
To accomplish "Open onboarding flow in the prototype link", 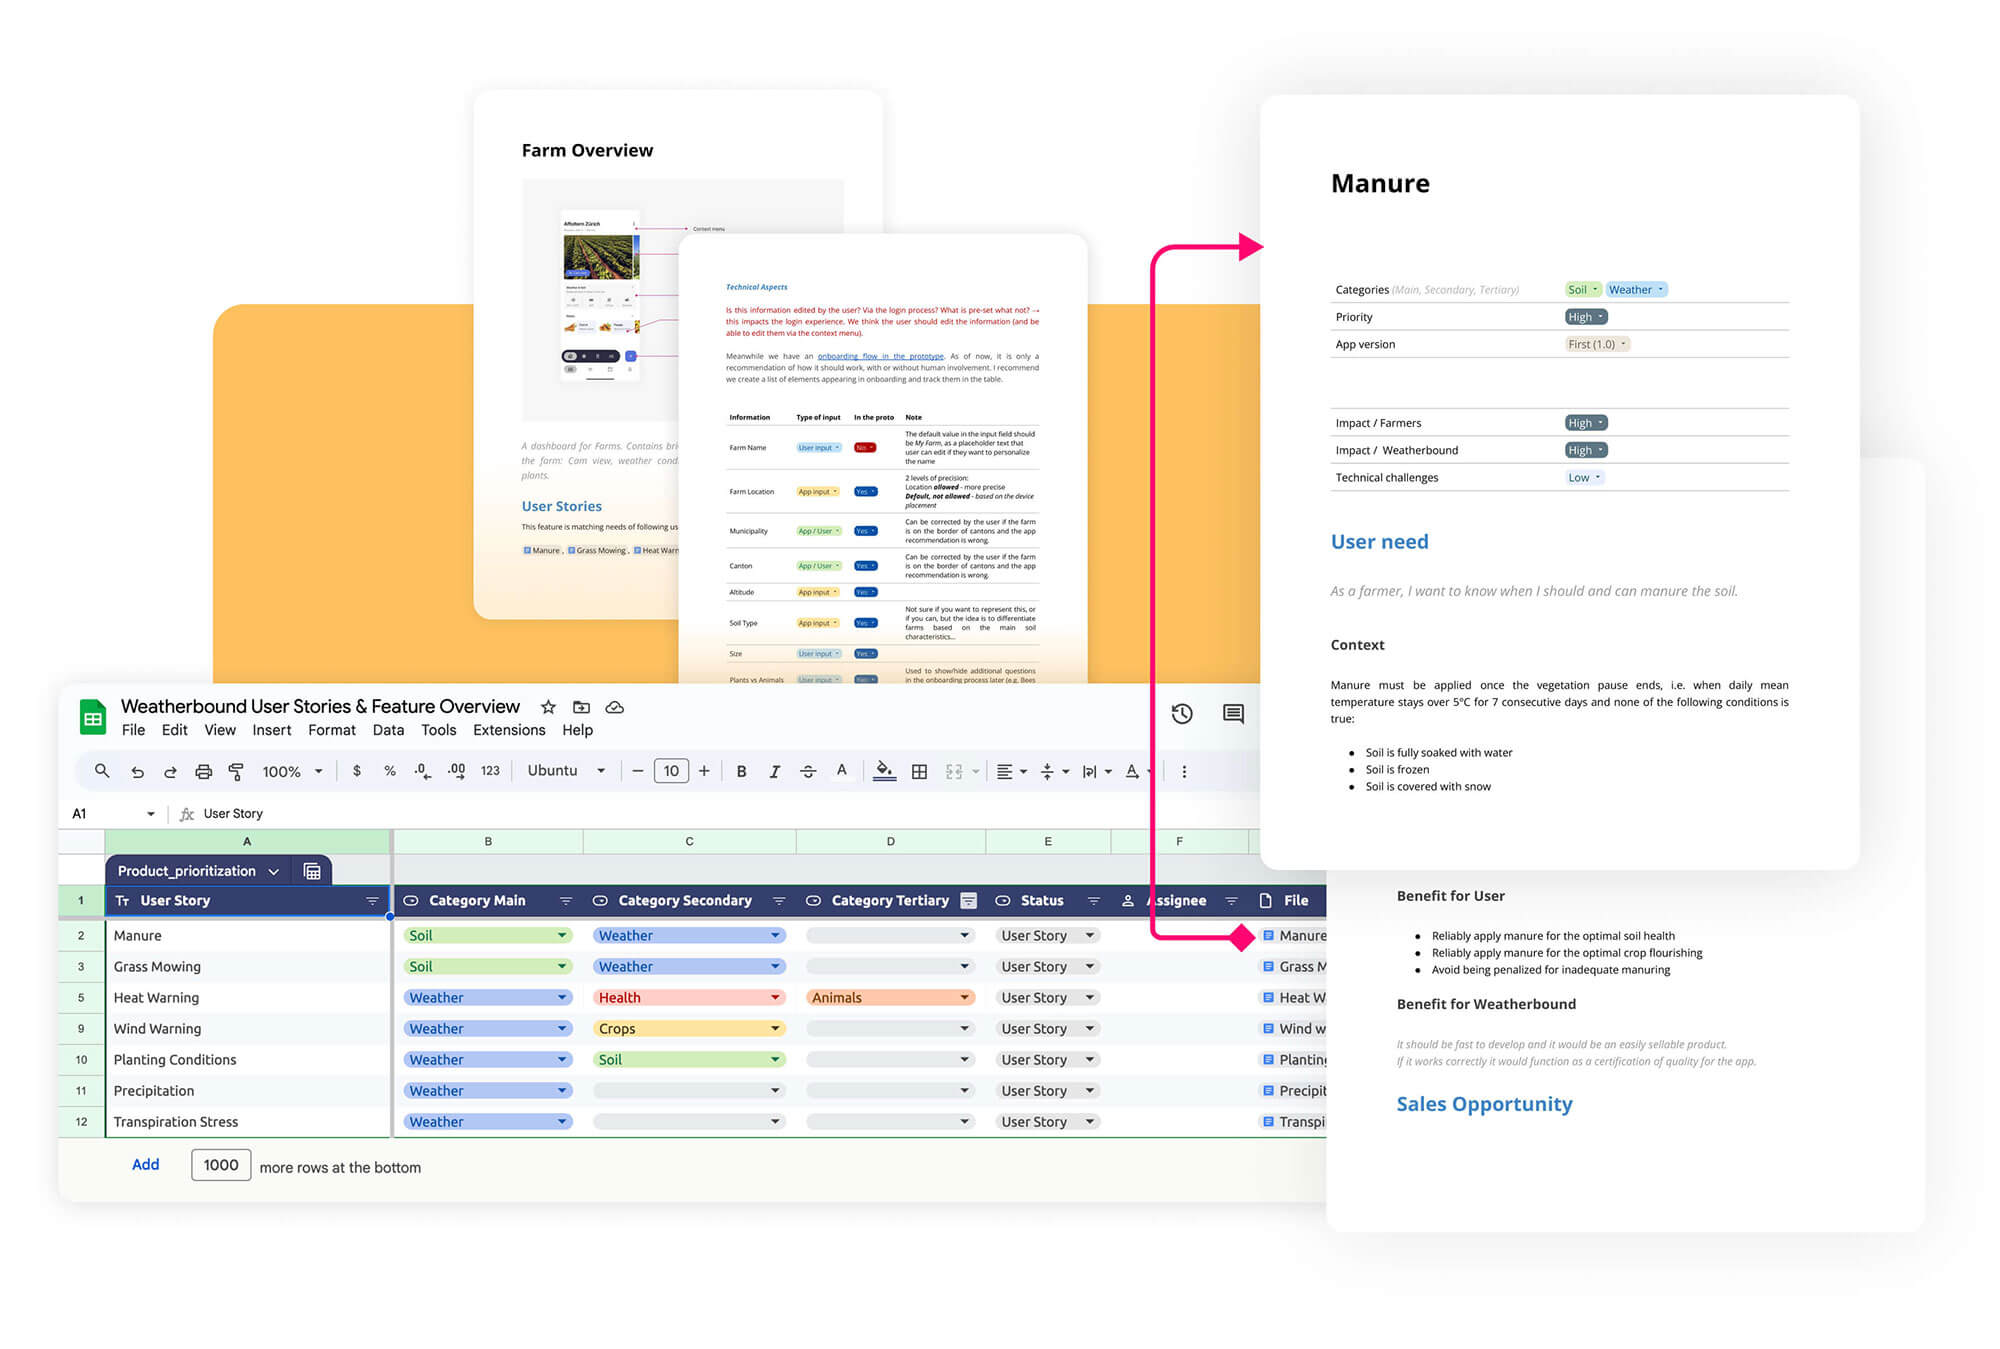I will coord(880,356).
